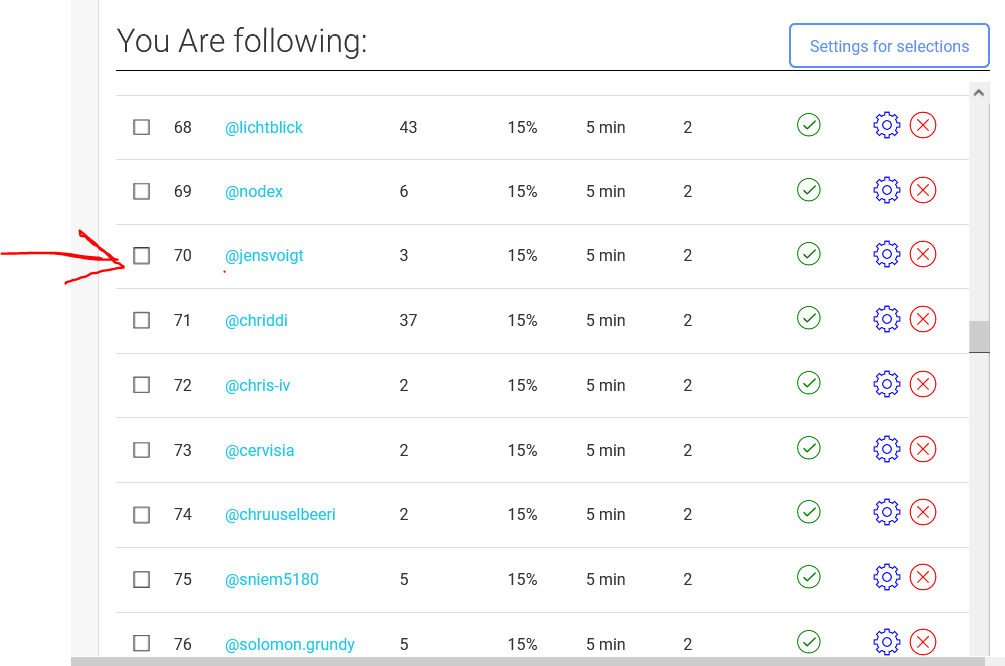1005x666 pixels.
Task: Open settings gear for @lichtblick
Action: pos(886,126)
